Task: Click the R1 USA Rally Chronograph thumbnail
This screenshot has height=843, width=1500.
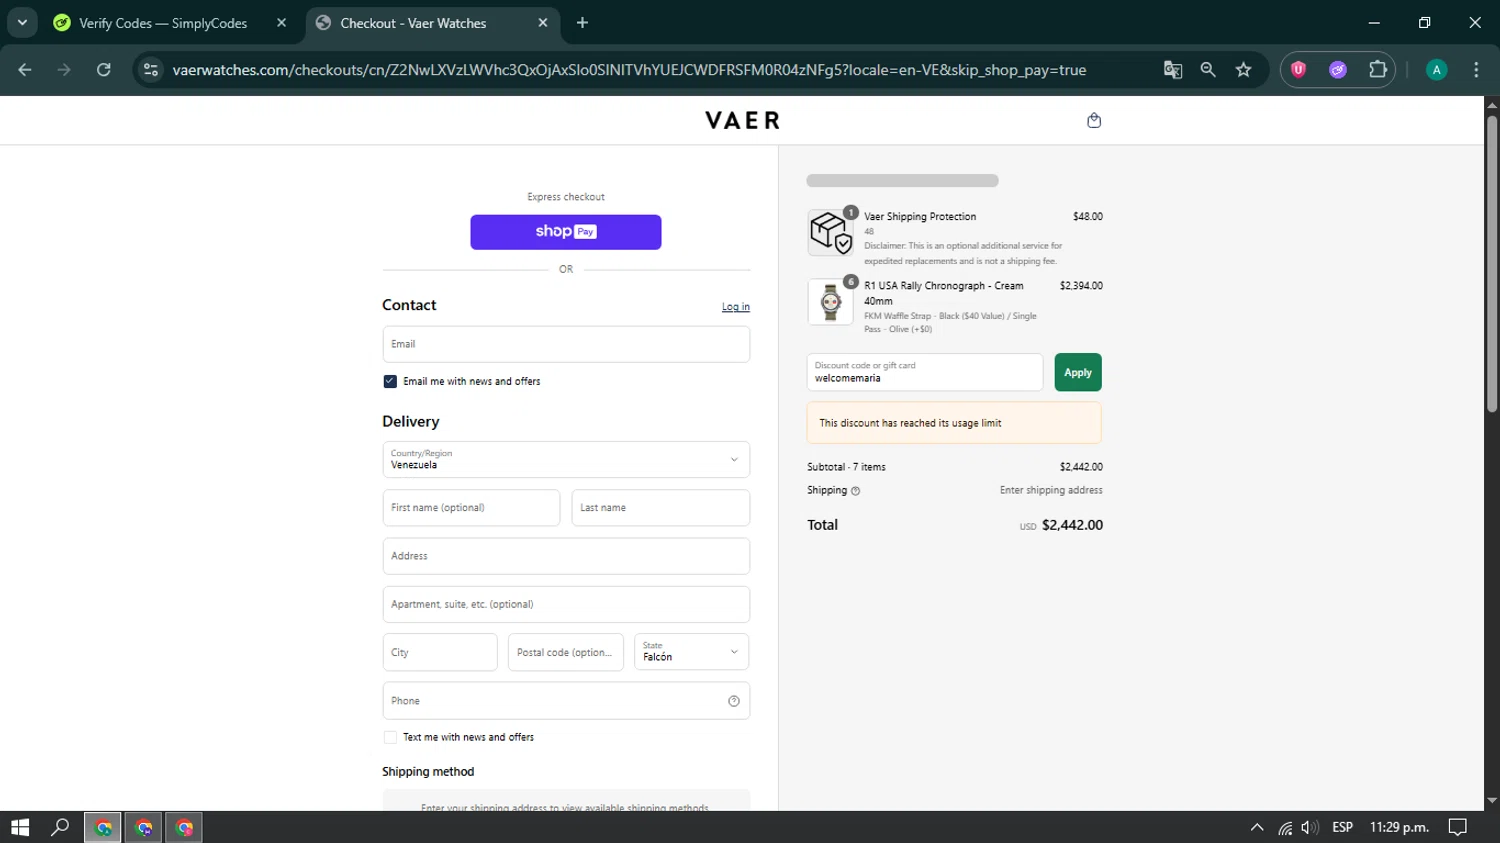Action: 831,302
